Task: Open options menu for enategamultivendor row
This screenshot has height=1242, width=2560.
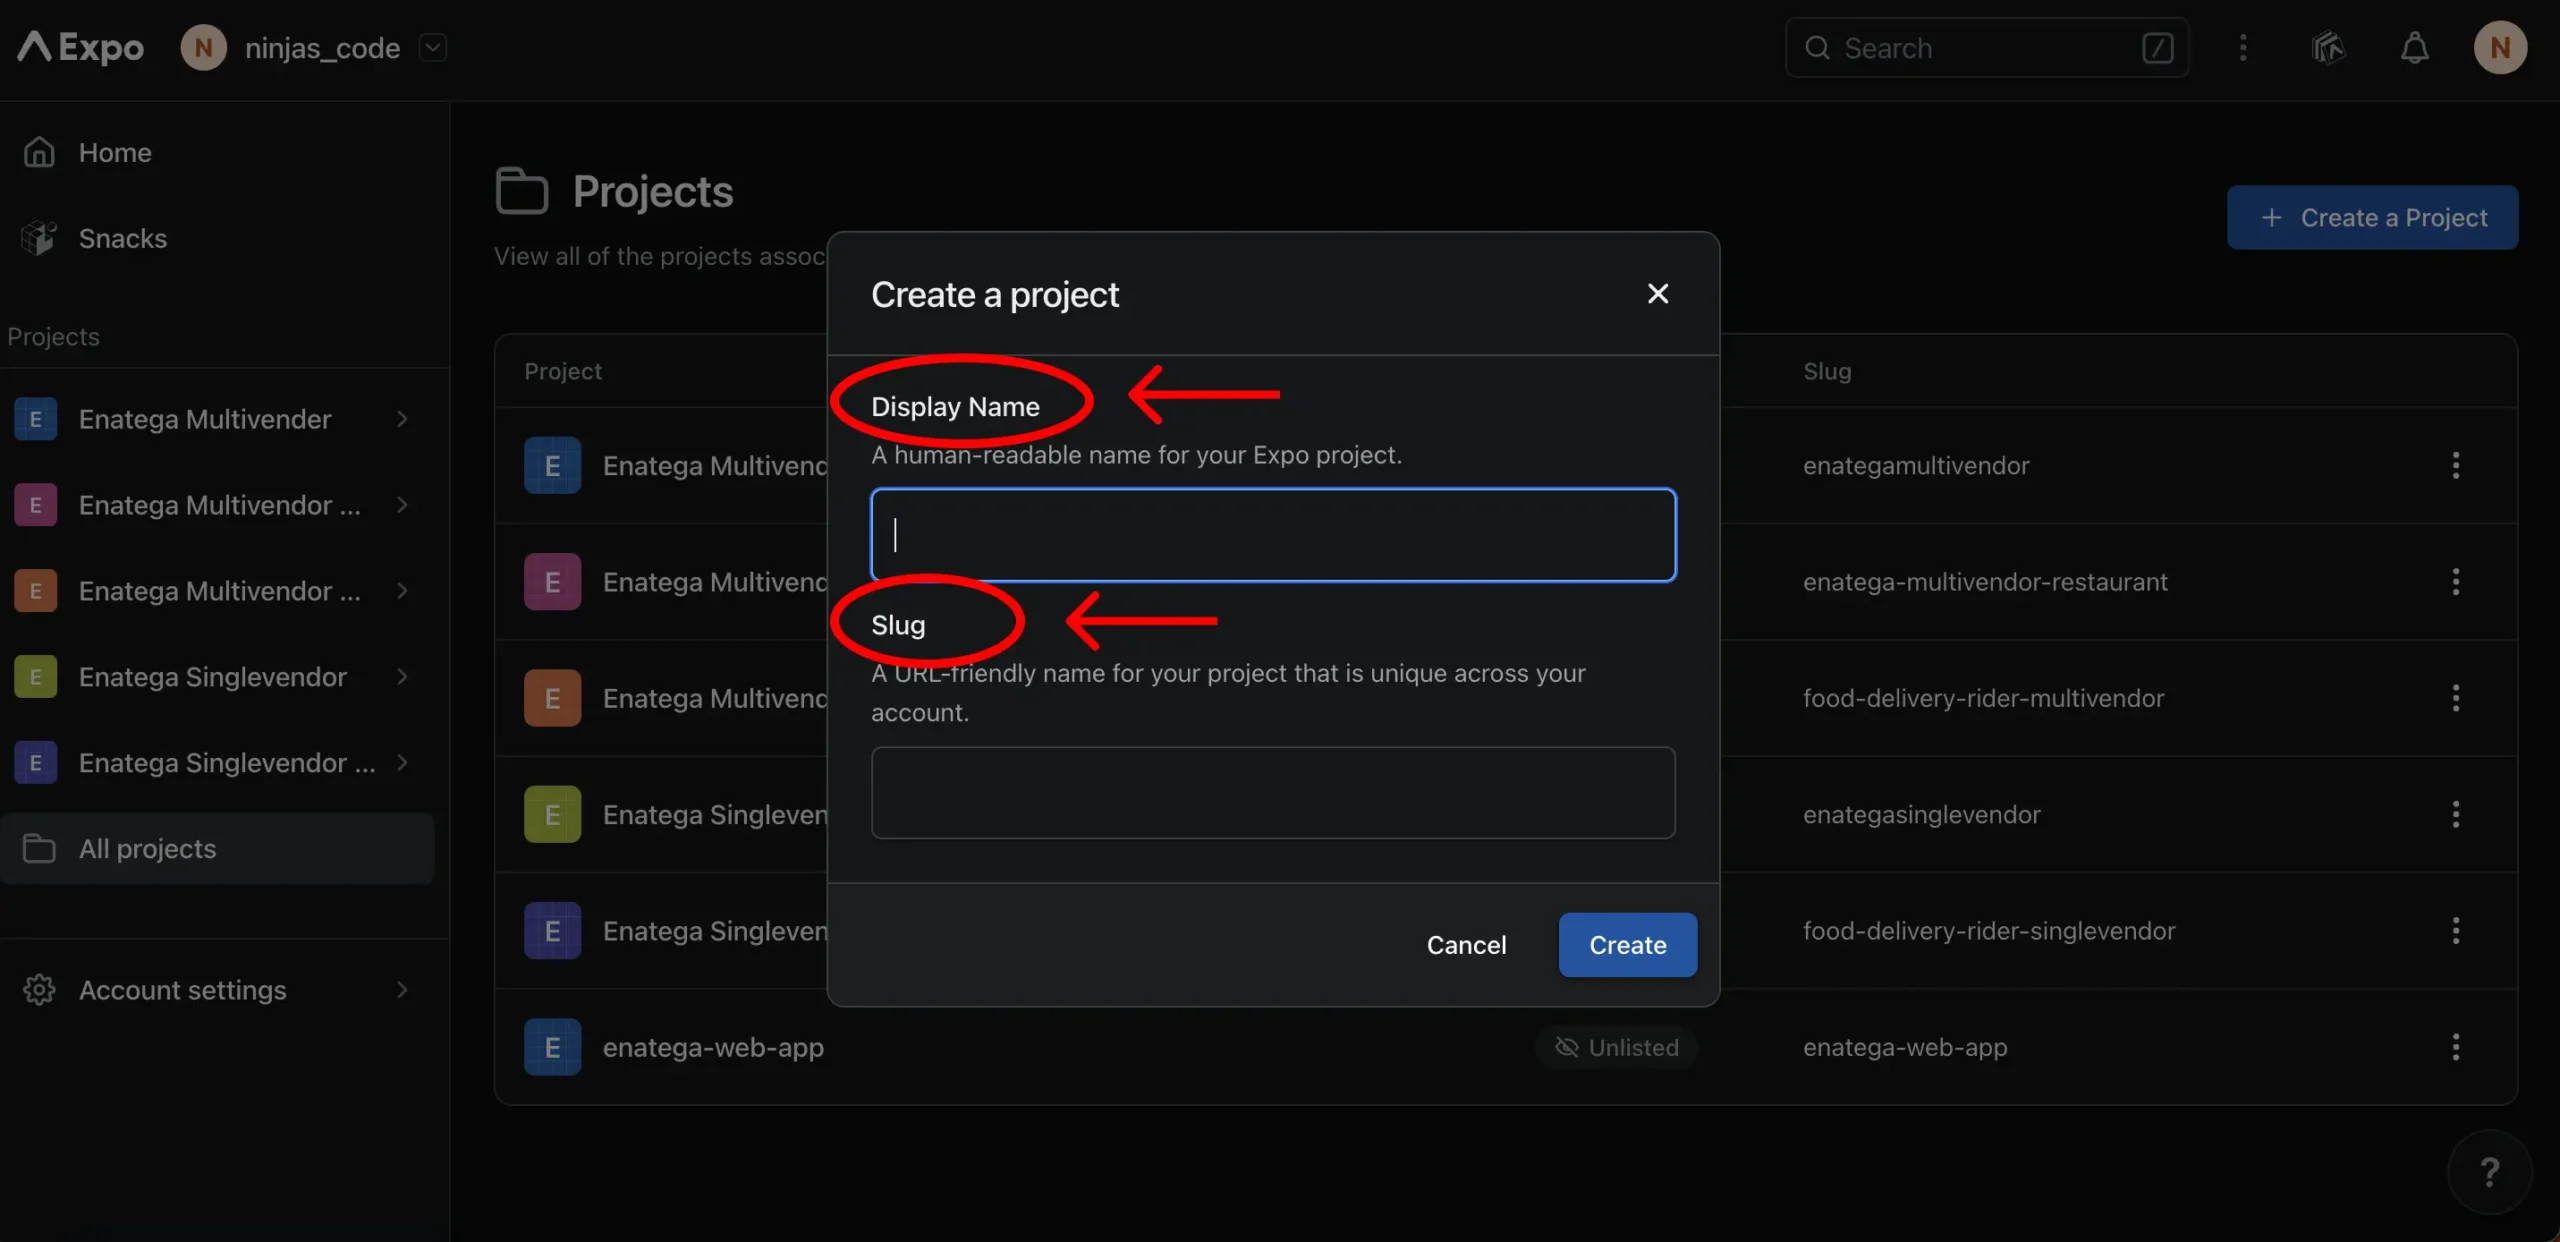Action: point(2455,465)
